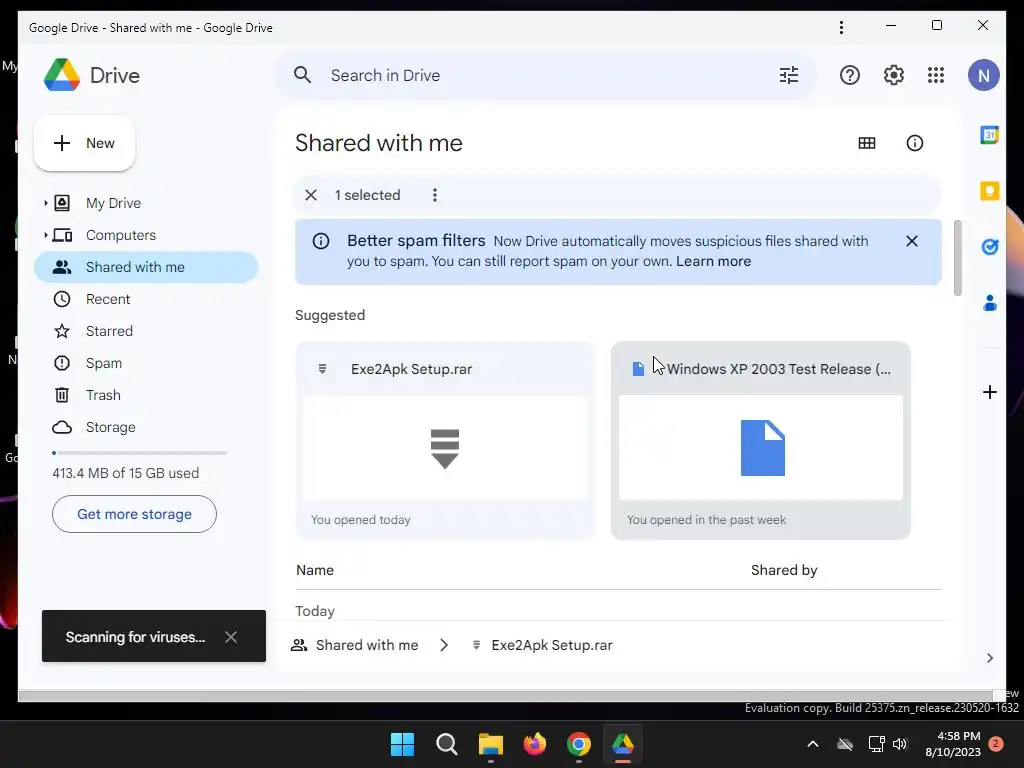Click Get more storage button
1024x768 pixels.
coord(134,514)
